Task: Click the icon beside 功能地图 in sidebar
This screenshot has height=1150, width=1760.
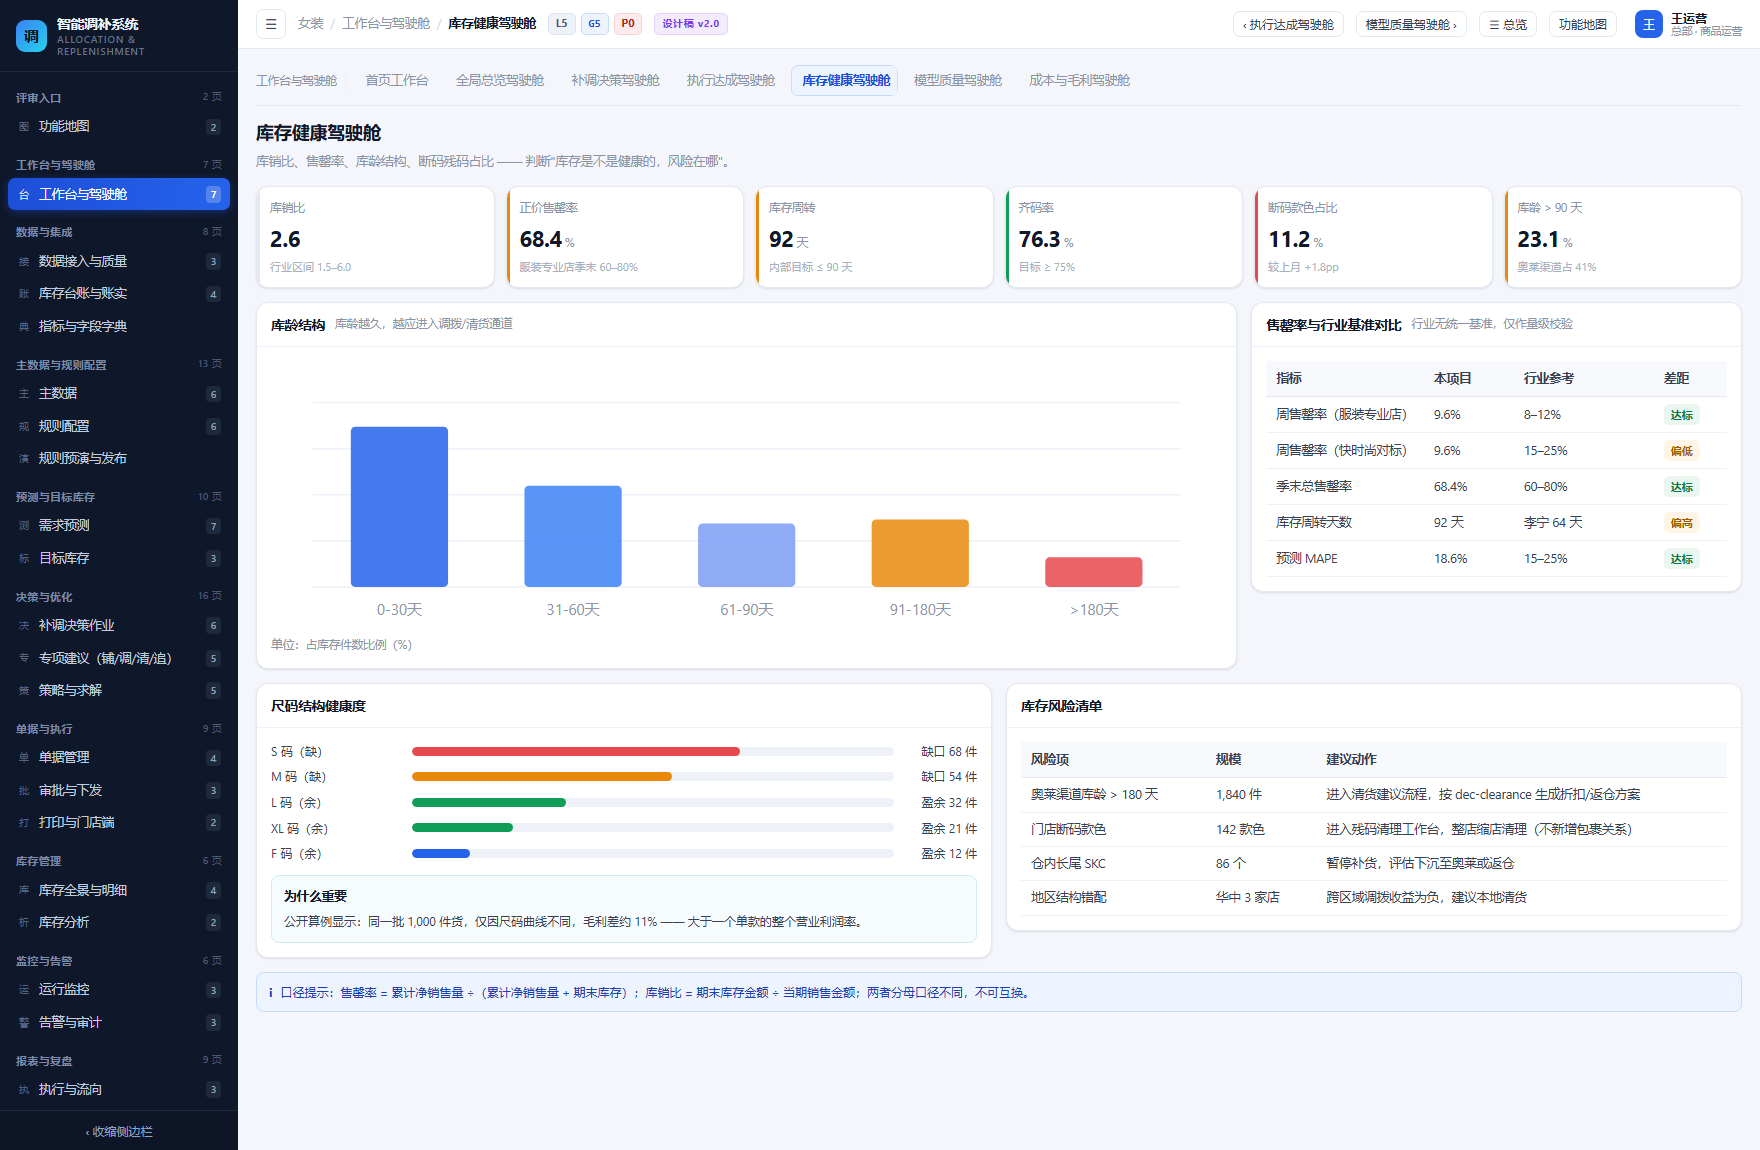Action: click(x=24, y=127)
